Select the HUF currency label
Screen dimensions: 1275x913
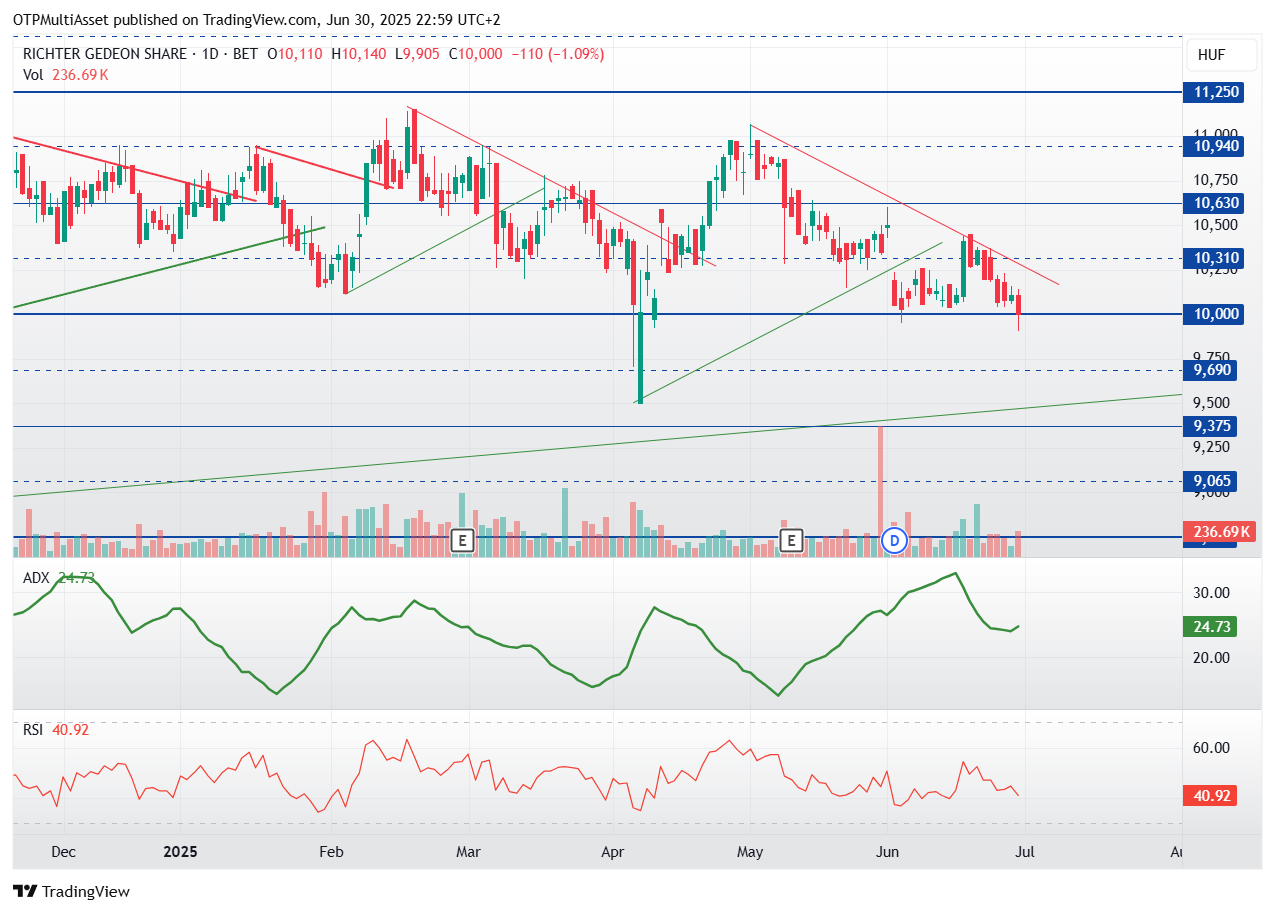[x=1210, y=55]
